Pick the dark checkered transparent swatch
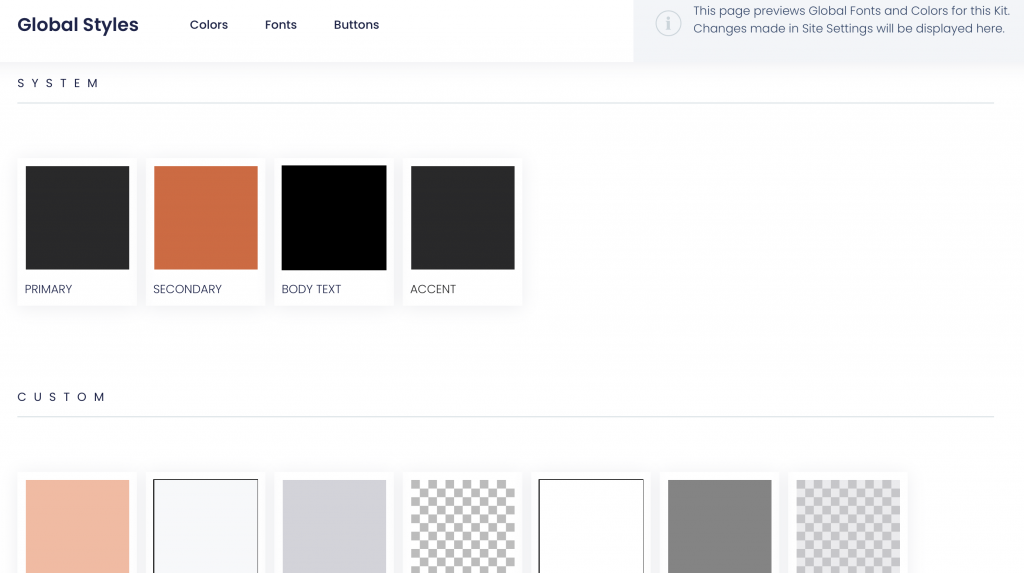Viewport: 1024px width, 573px height. (x=462, y=527)
